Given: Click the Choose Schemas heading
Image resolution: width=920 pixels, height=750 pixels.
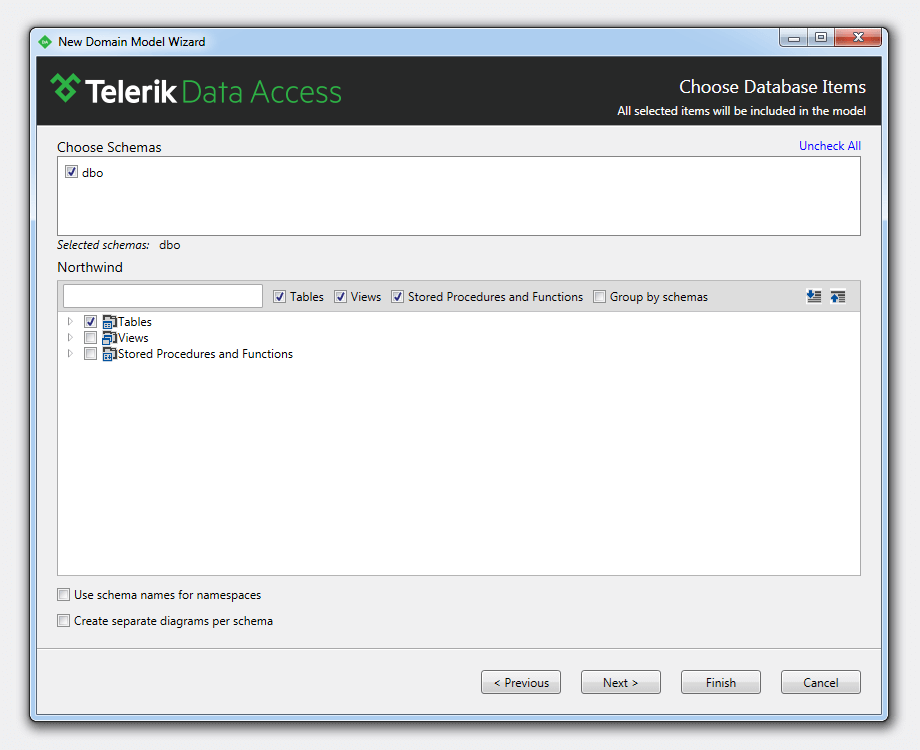Looking at the screenshot, I should click(x=109, y=147).
